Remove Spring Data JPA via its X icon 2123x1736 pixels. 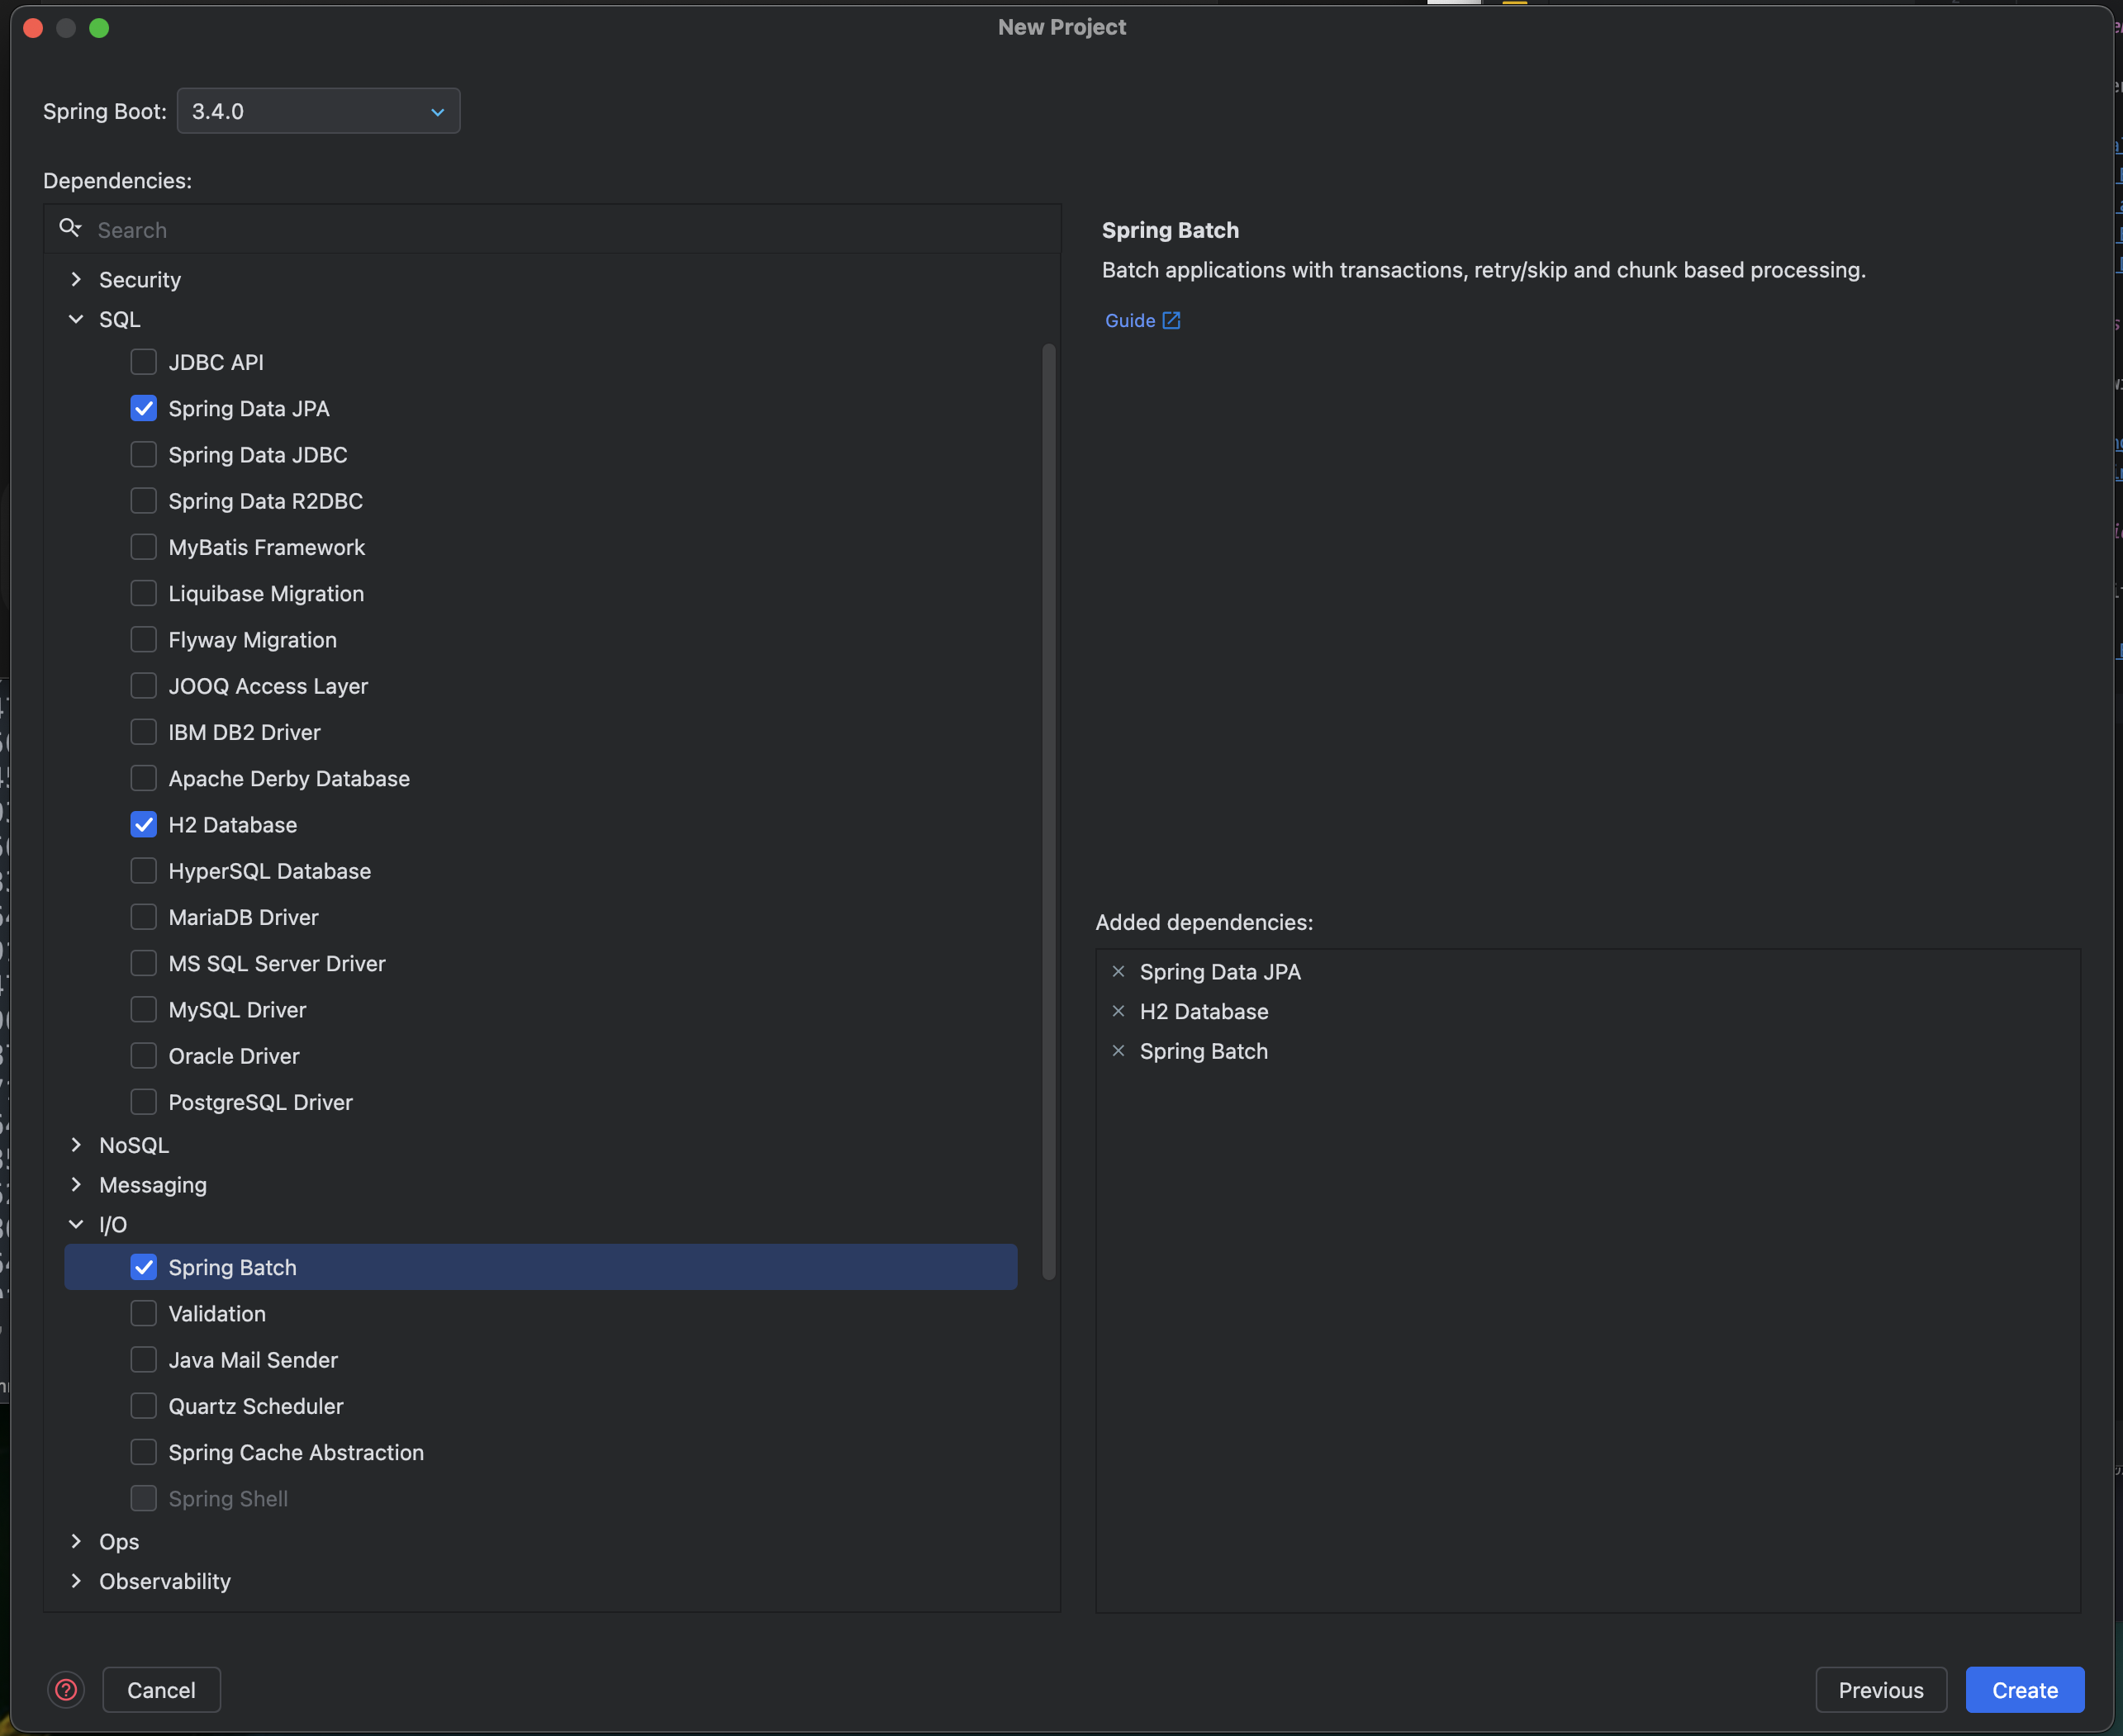pos(1118,972)
